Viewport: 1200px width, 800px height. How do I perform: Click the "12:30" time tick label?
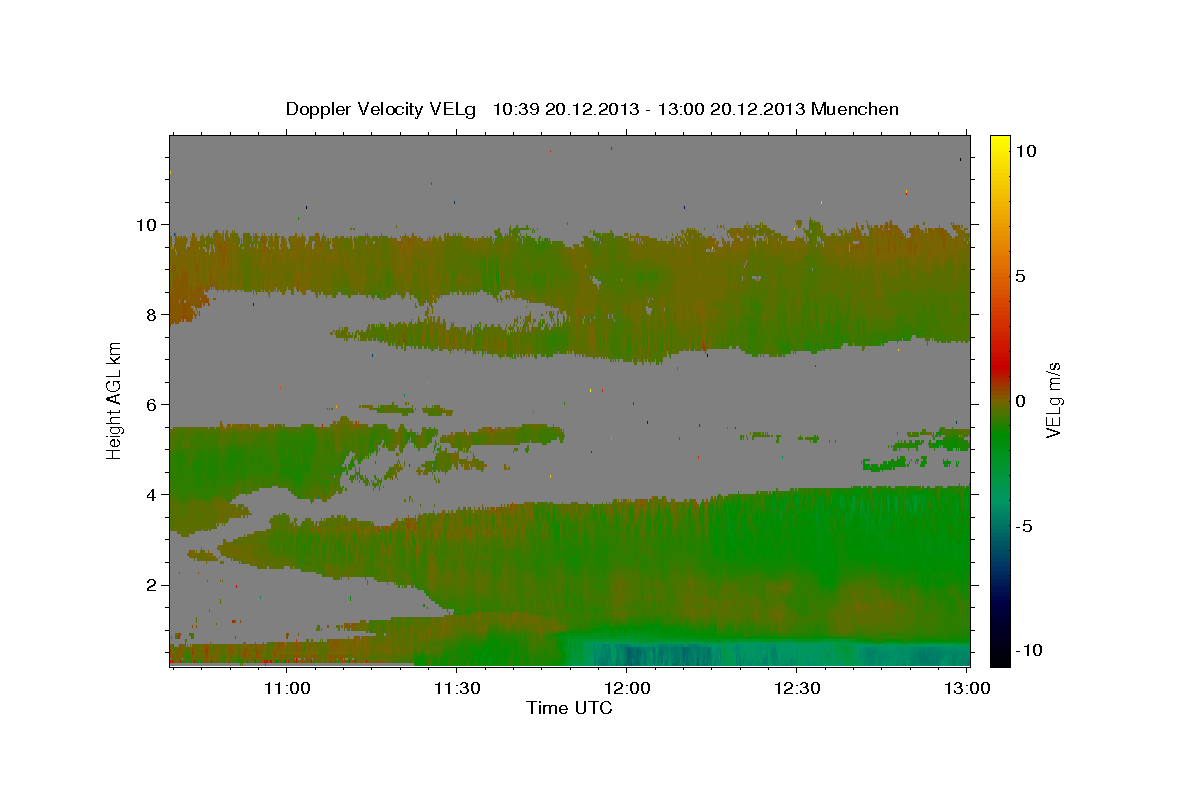point(797,689)
